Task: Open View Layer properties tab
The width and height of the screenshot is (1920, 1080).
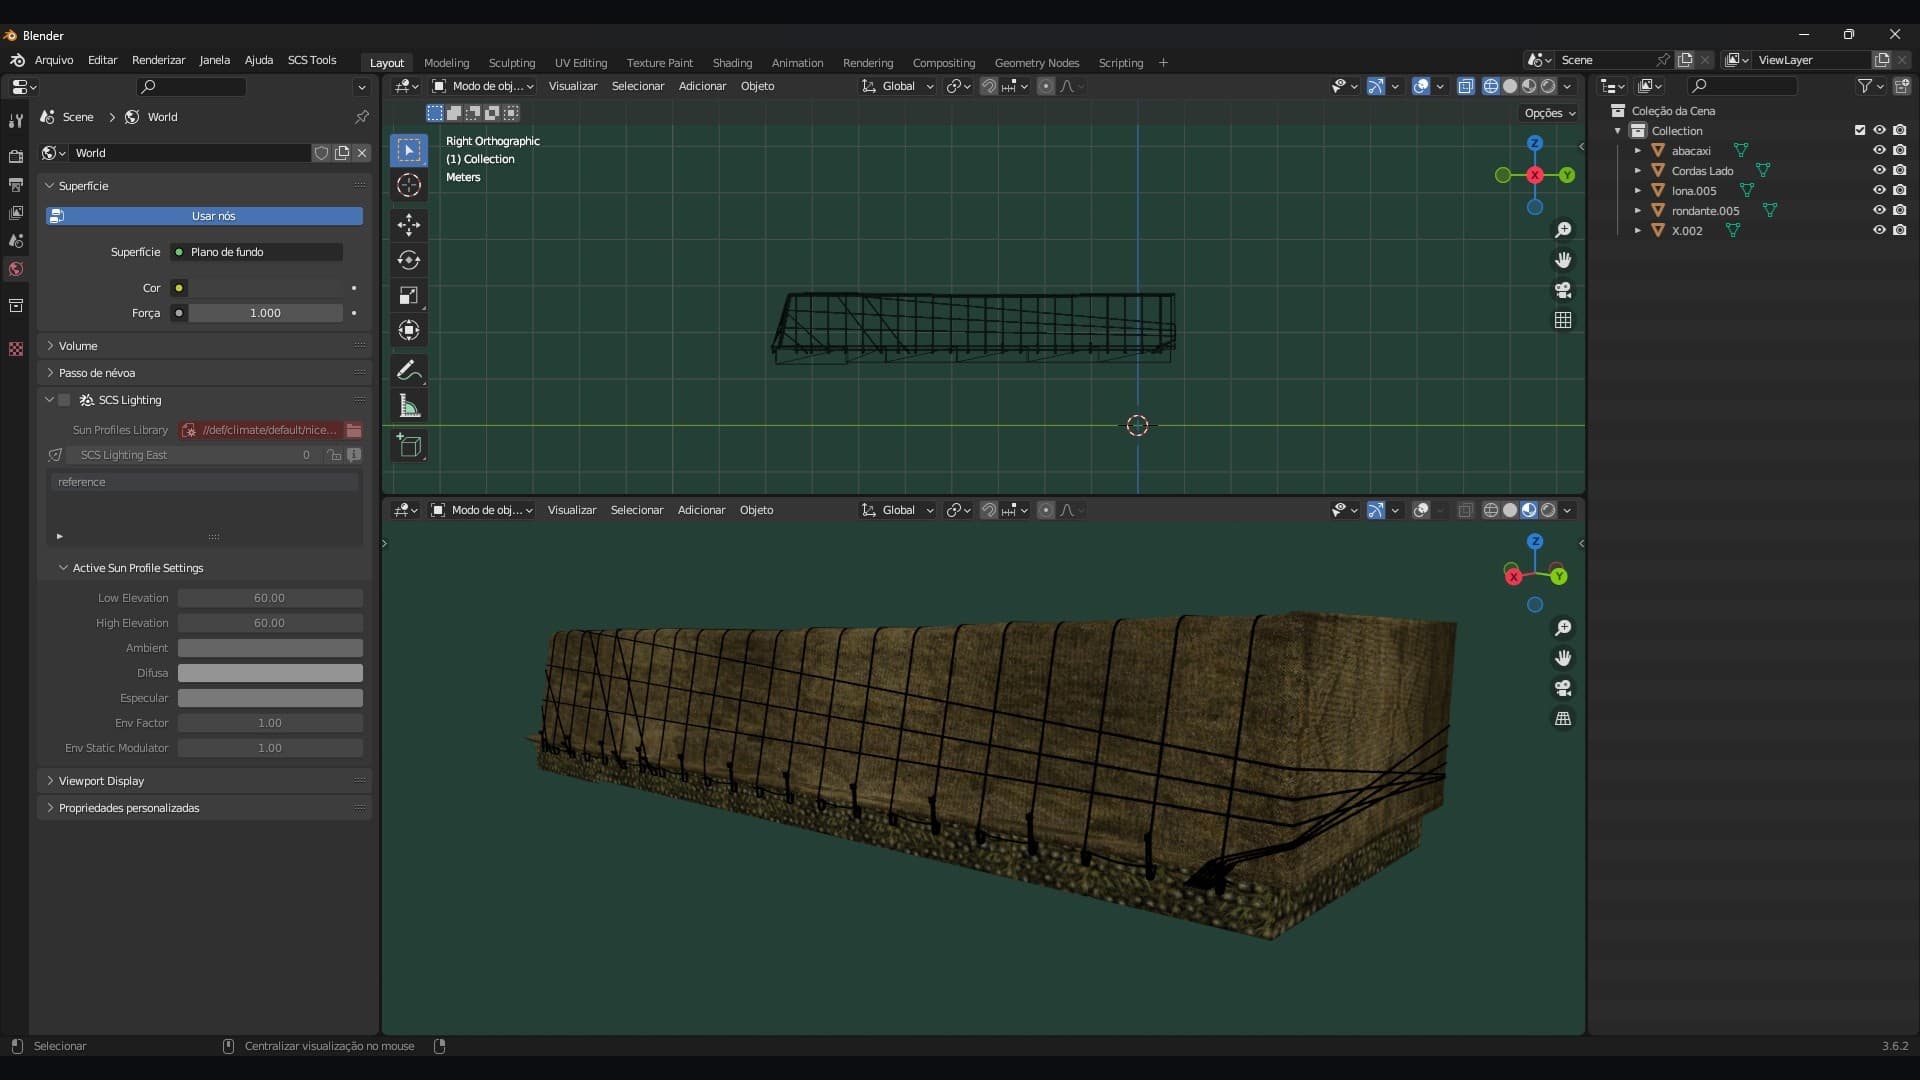Action: 15,213
